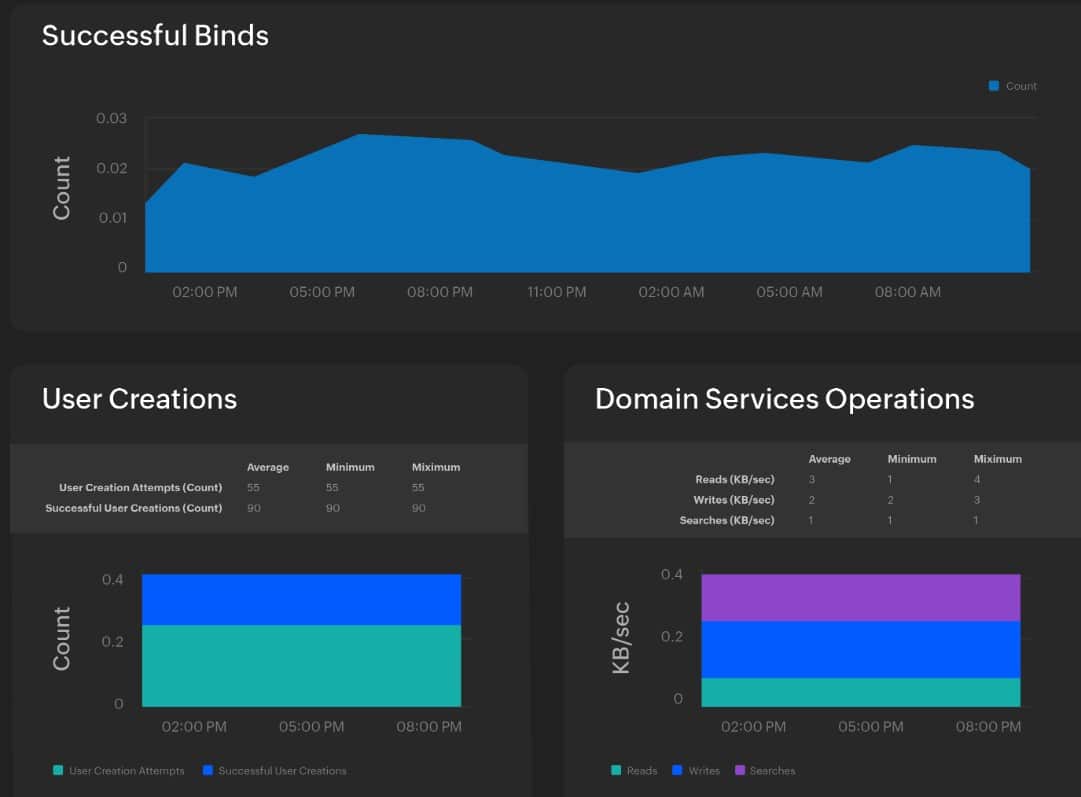Click the 08:00 PM label in Domain Services chart
This screenshot has height=797, width=1081.
989,727
